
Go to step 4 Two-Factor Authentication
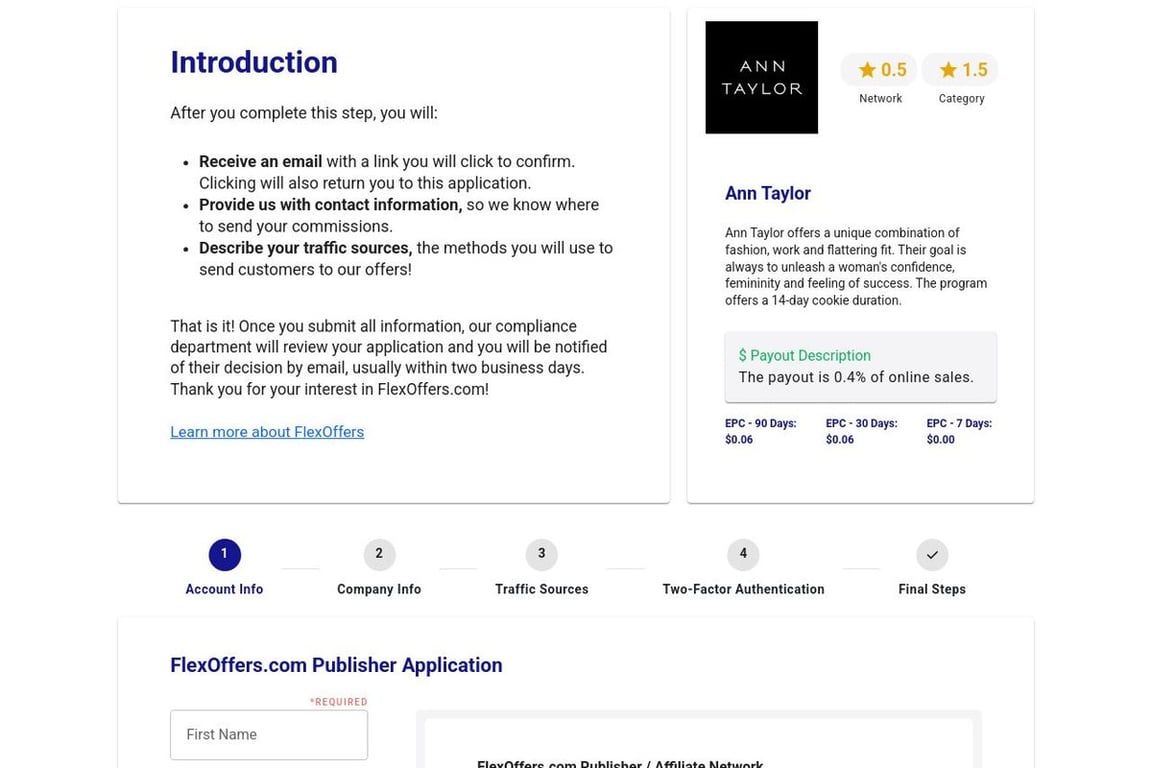click(x=743, y=567)
